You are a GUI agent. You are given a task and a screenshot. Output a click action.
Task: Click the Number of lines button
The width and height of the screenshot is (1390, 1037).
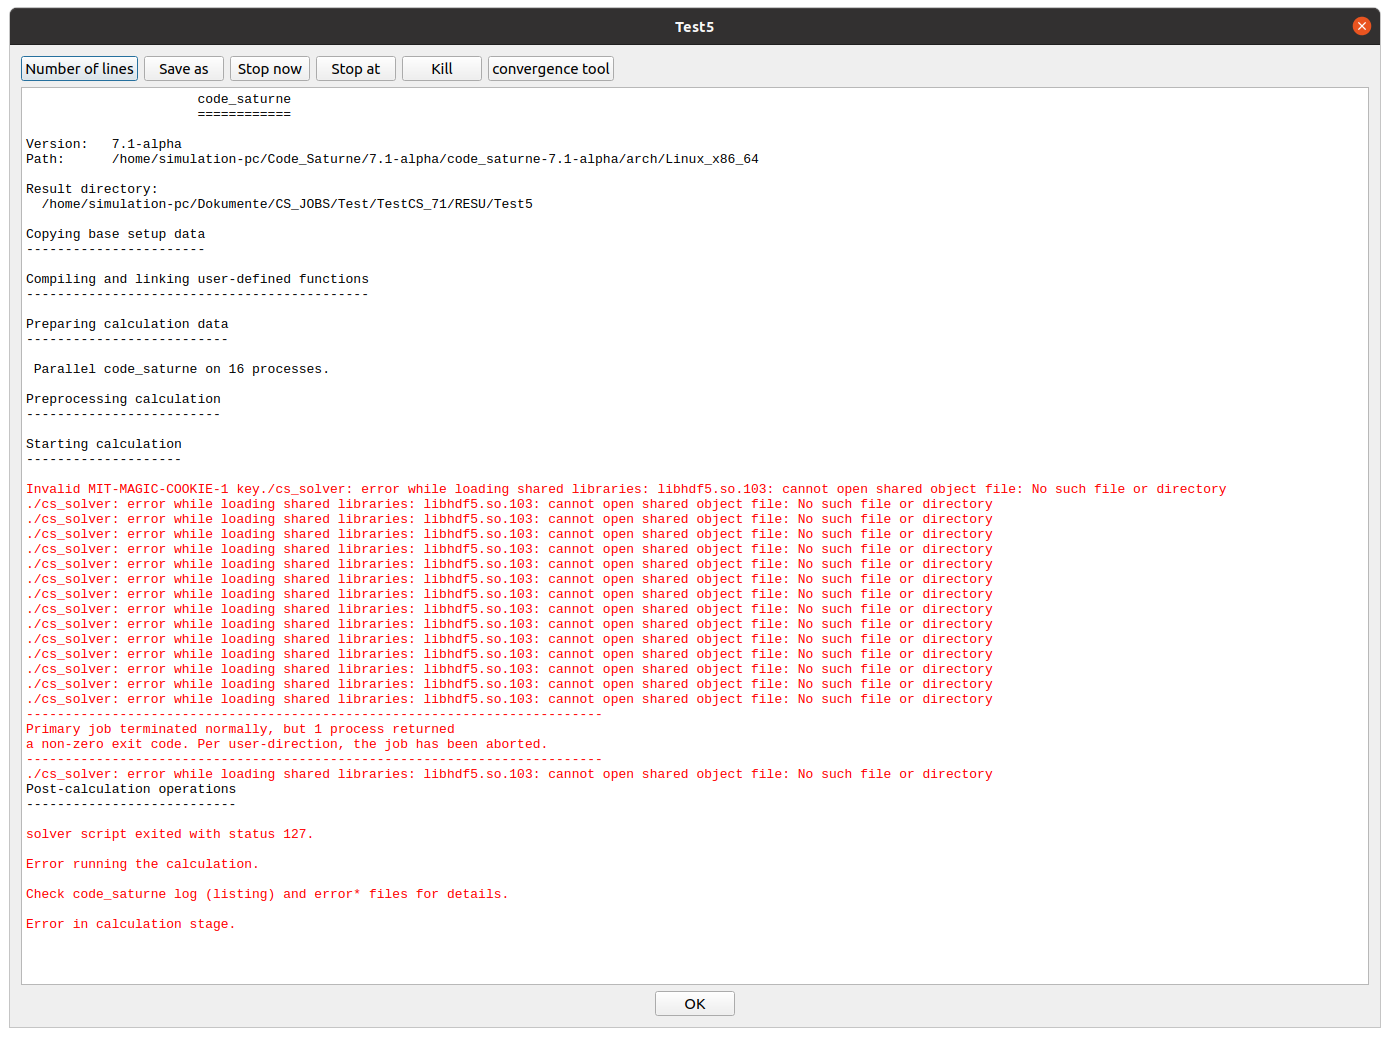[x=79, y=68]
